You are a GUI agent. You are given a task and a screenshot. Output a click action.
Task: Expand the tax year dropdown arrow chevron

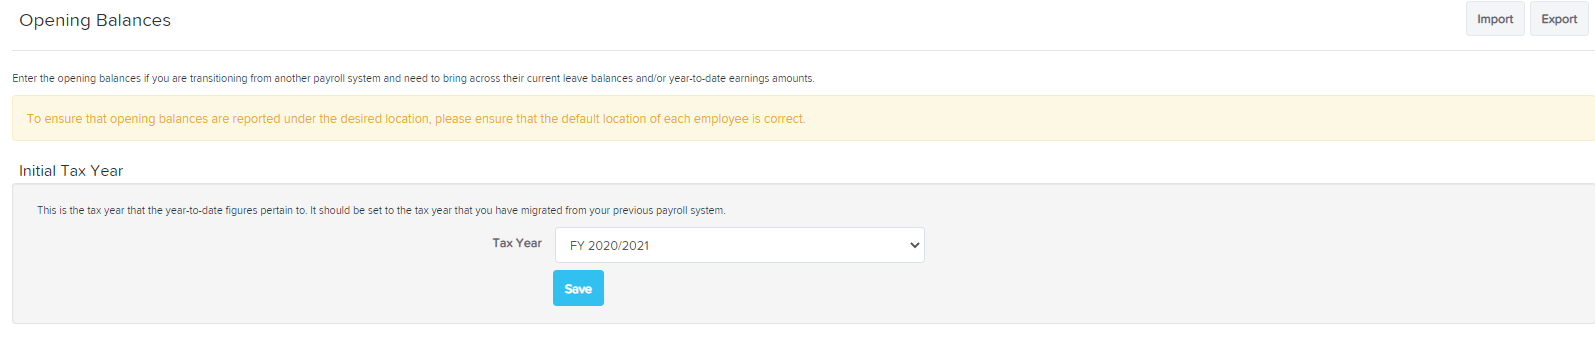[x=914, y=245]
